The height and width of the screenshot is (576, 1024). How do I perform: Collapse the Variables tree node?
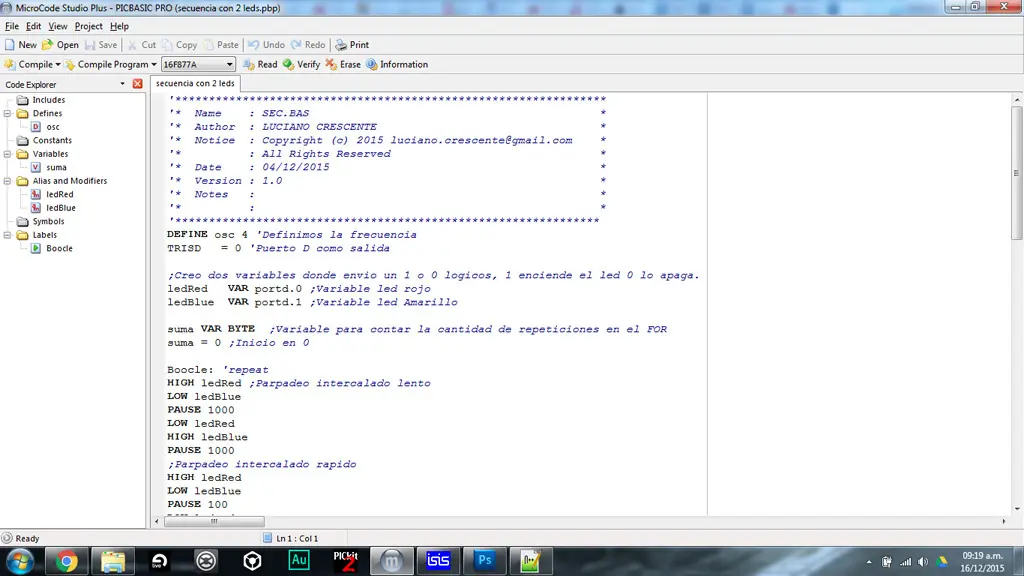click(7, 154)
